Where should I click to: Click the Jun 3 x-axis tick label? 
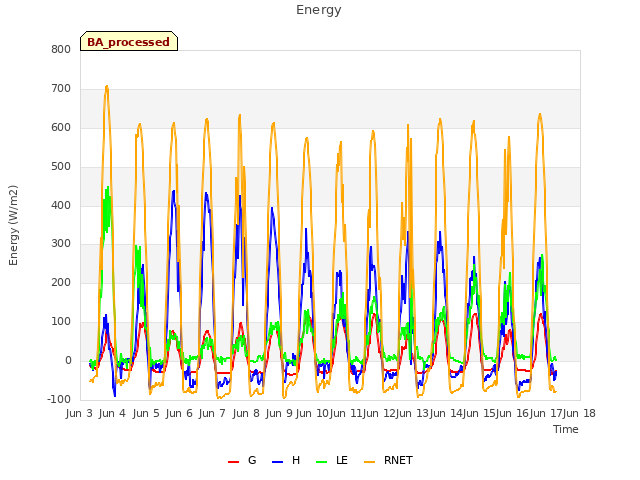pos(79,413)
